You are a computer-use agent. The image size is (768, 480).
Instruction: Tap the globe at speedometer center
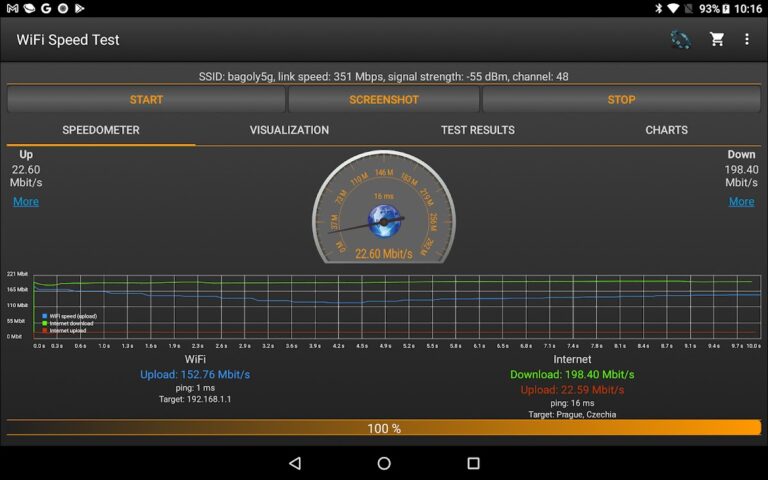pos(384,221)
